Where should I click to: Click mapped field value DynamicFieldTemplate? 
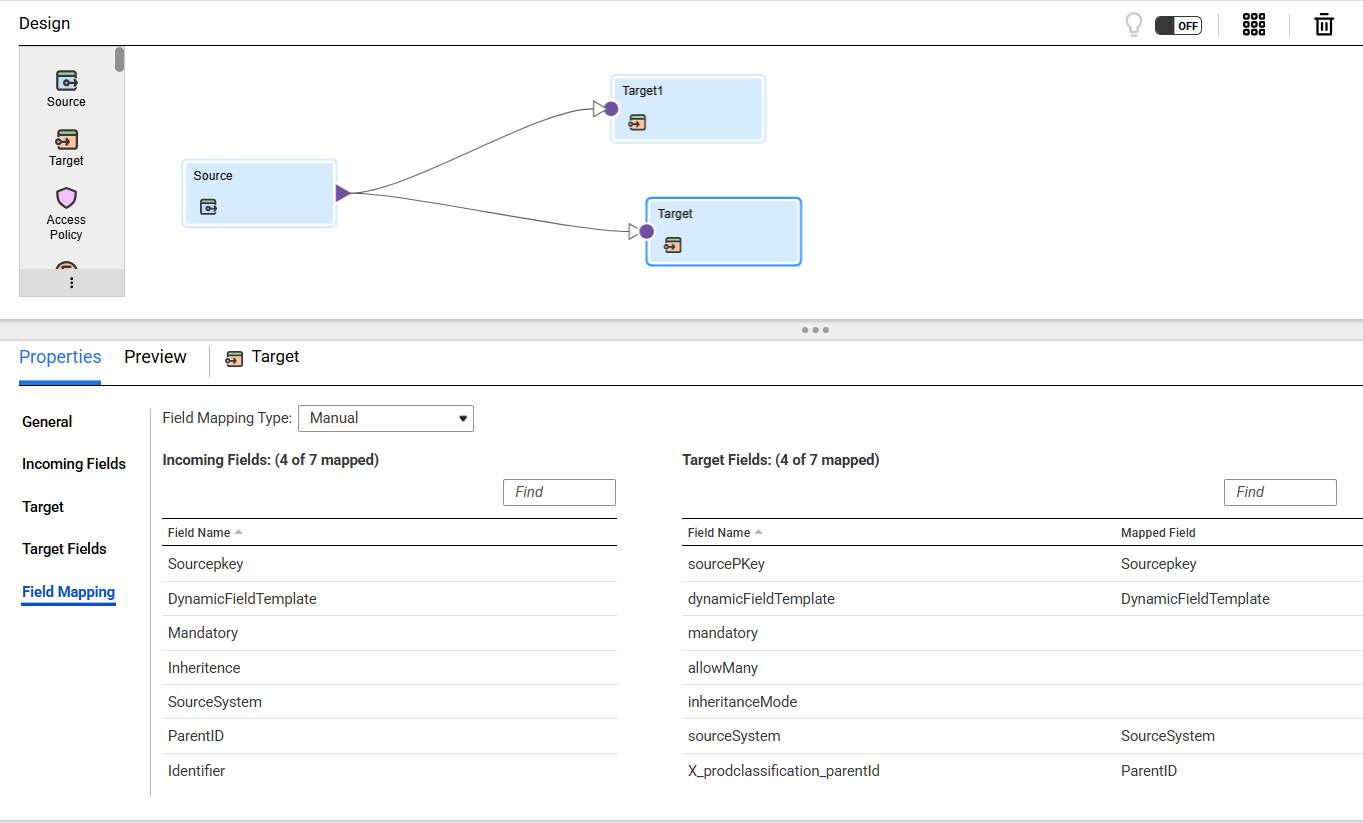pyautogui.click(x=1195, y=599)
